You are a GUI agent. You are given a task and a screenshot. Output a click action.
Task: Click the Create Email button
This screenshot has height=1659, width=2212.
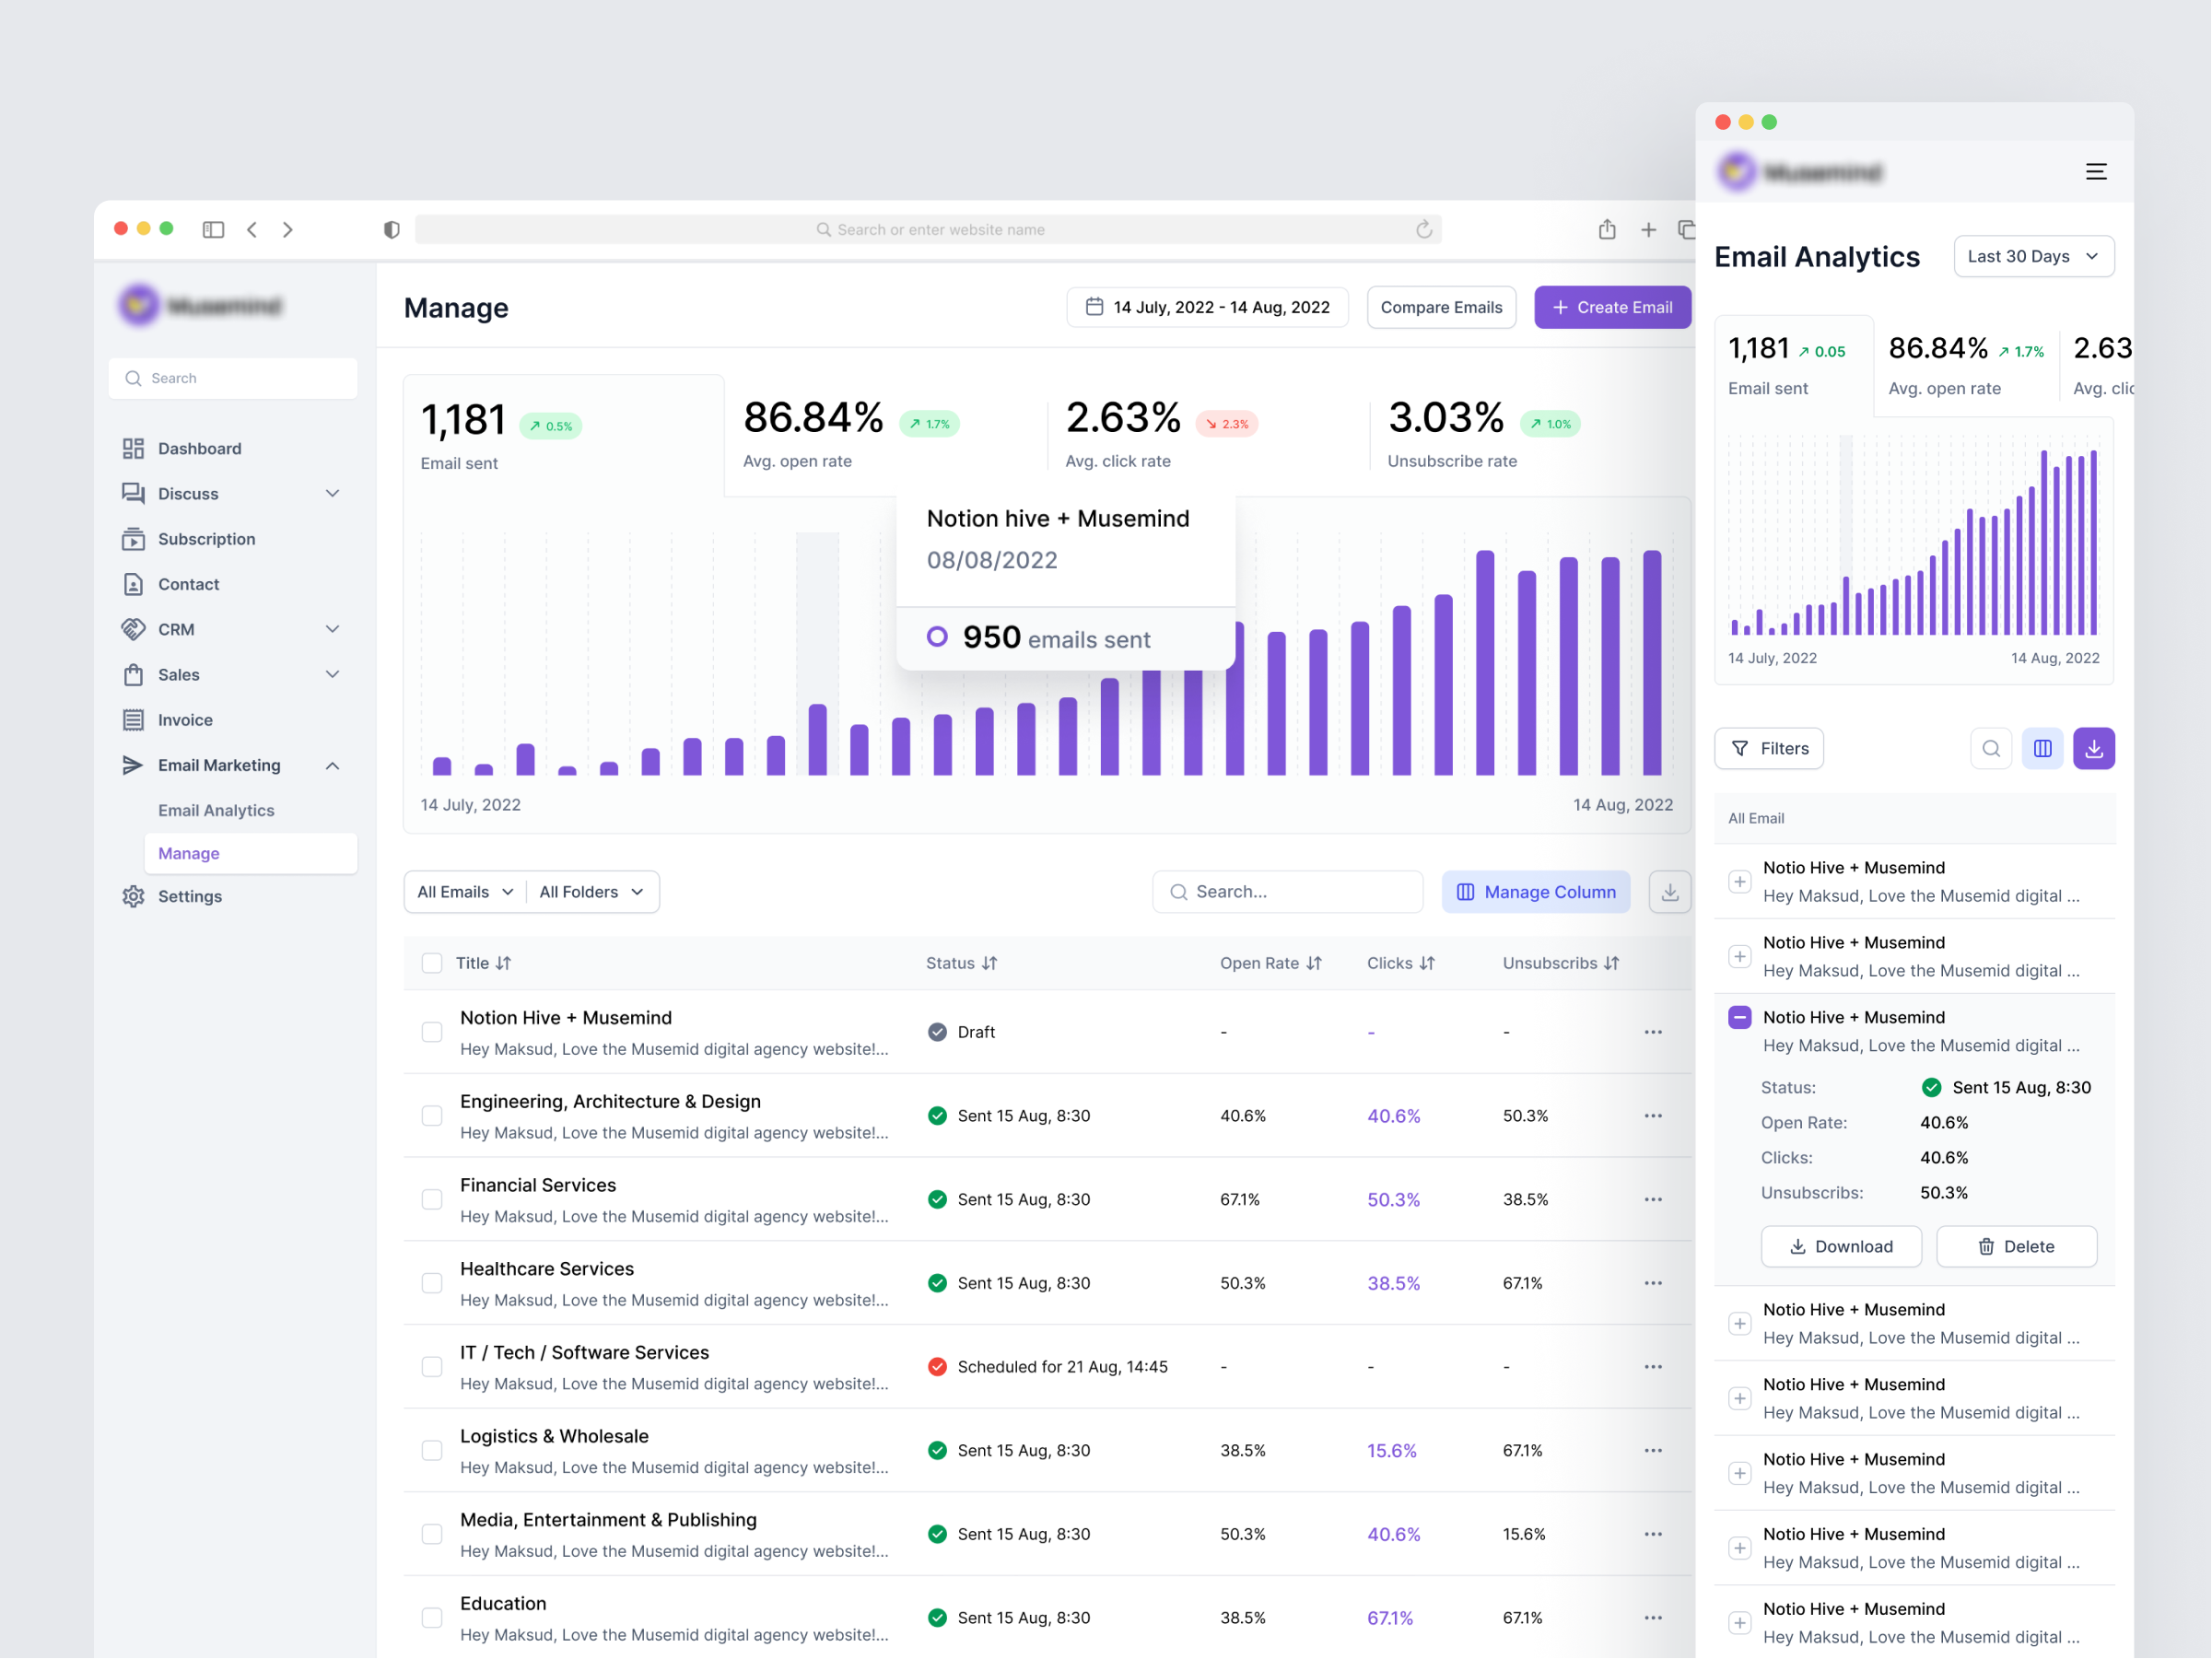pos(1612,307)
